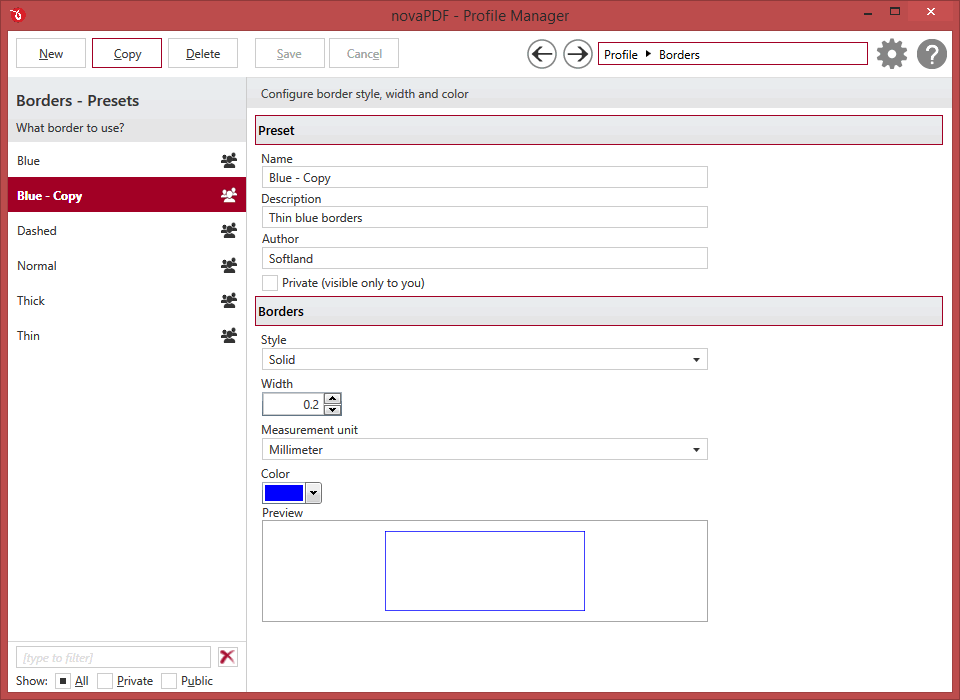Increase border Width with up spinner
This screenshot has height=700, width=960.
[332, 399]
